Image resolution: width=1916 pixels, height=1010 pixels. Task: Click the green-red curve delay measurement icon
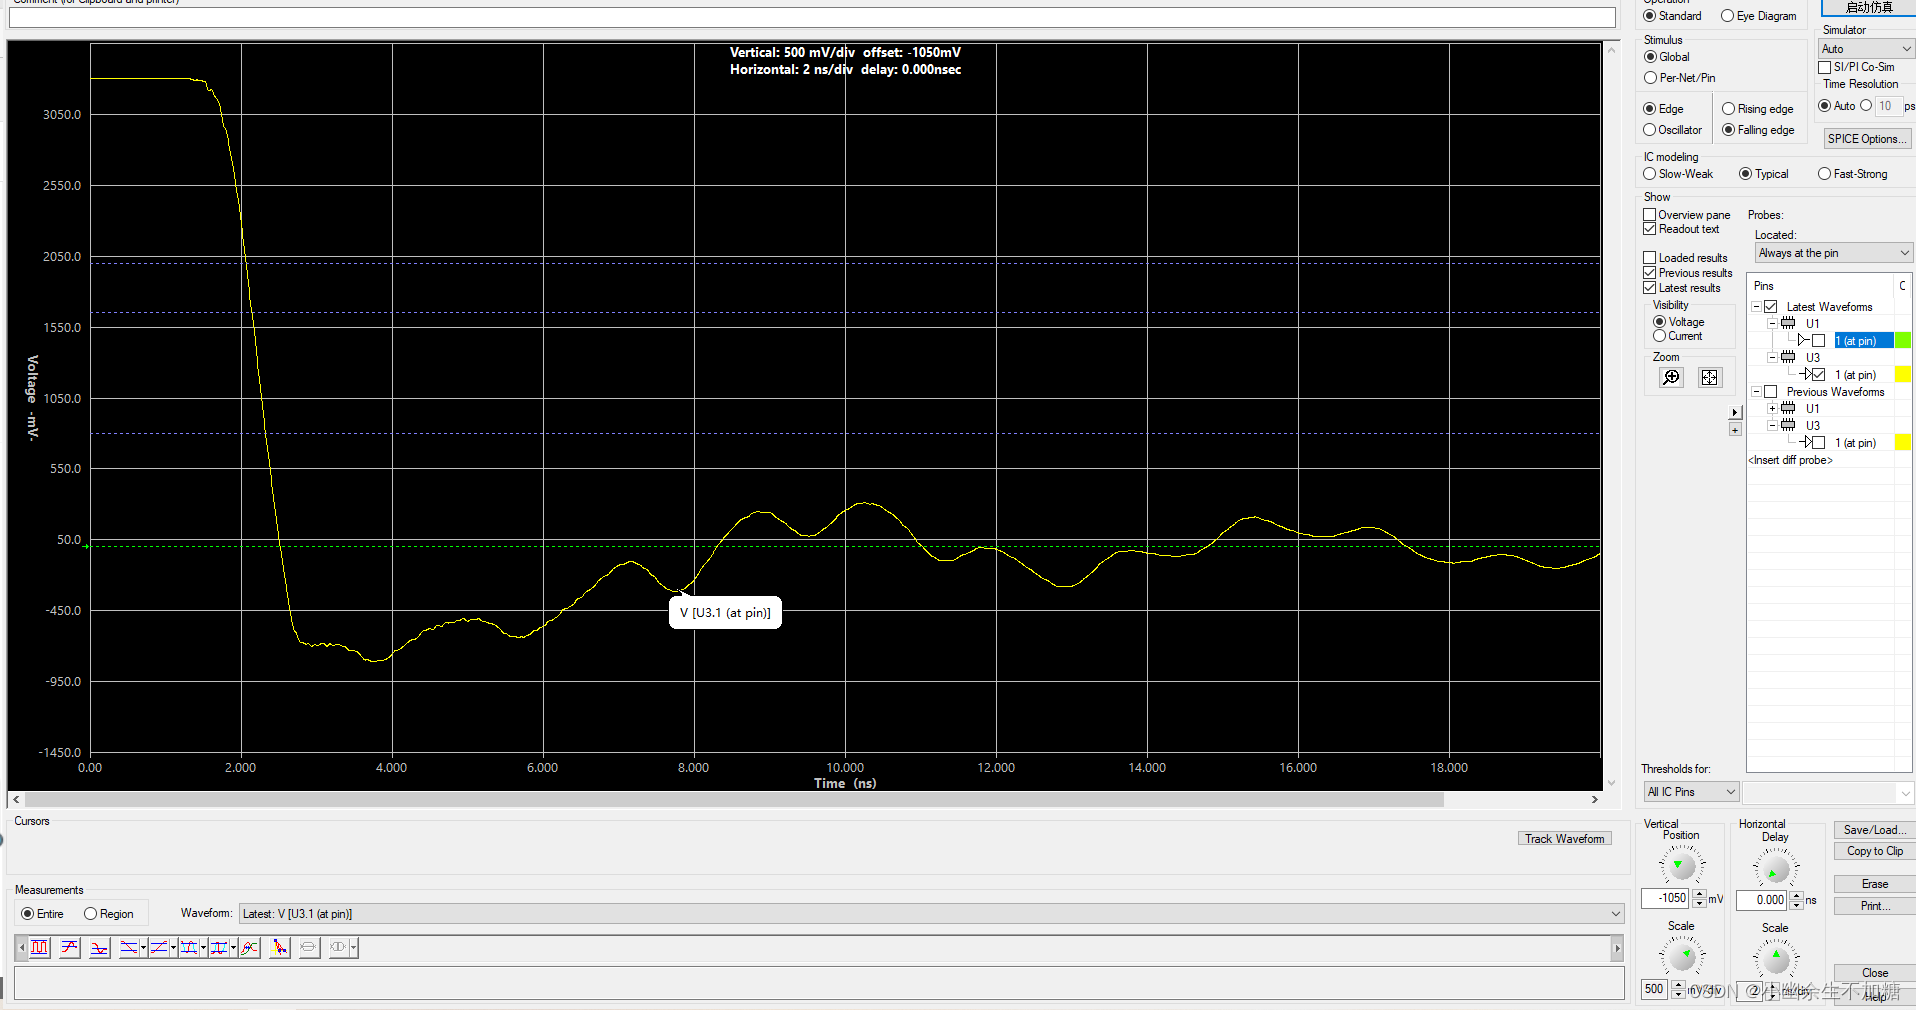tap(250, 947)
